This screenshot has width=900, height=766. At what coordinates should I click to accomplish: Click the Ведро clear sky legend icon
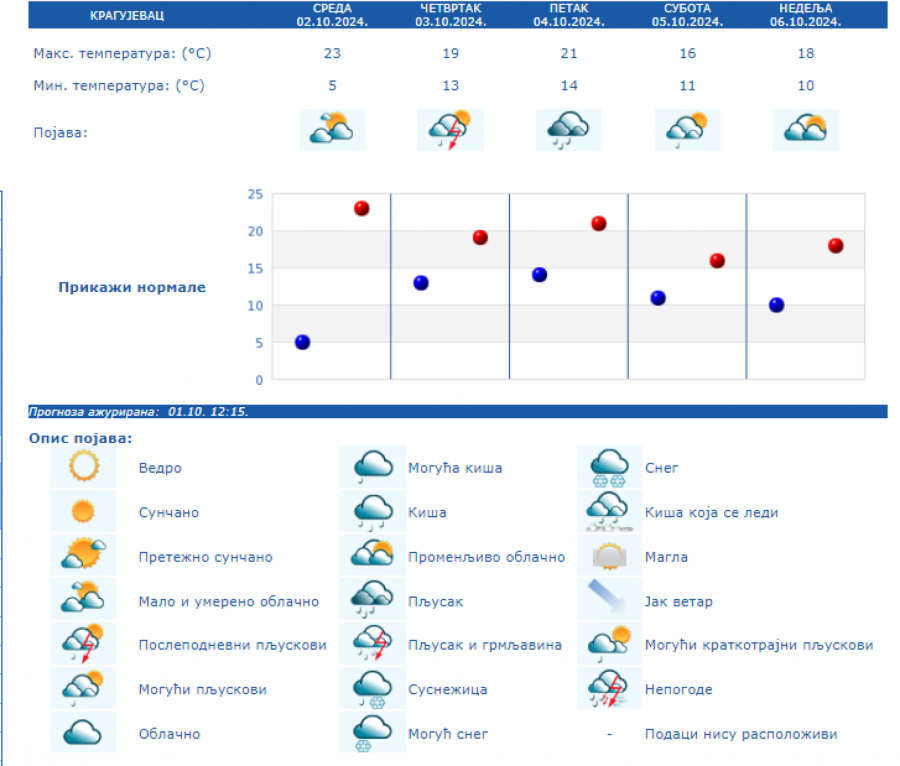83,467
